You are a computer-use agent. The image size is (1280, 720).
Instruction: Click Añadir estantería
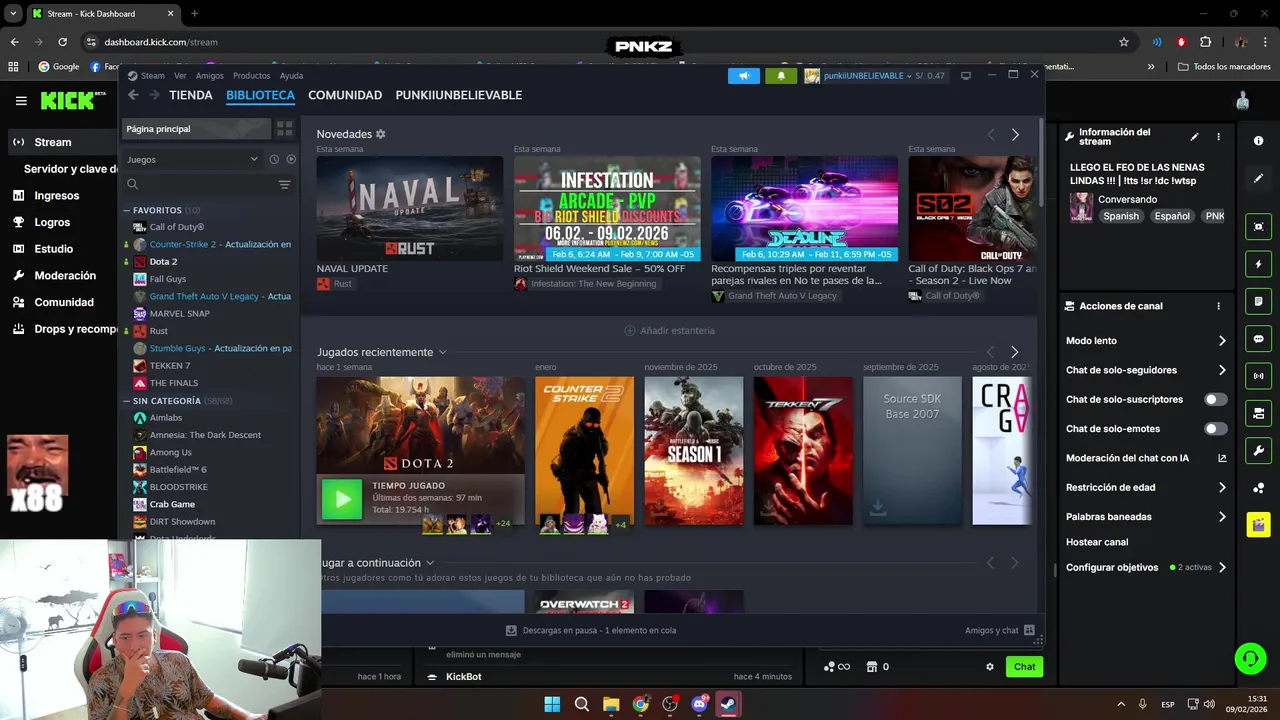(x=670, y=330)
